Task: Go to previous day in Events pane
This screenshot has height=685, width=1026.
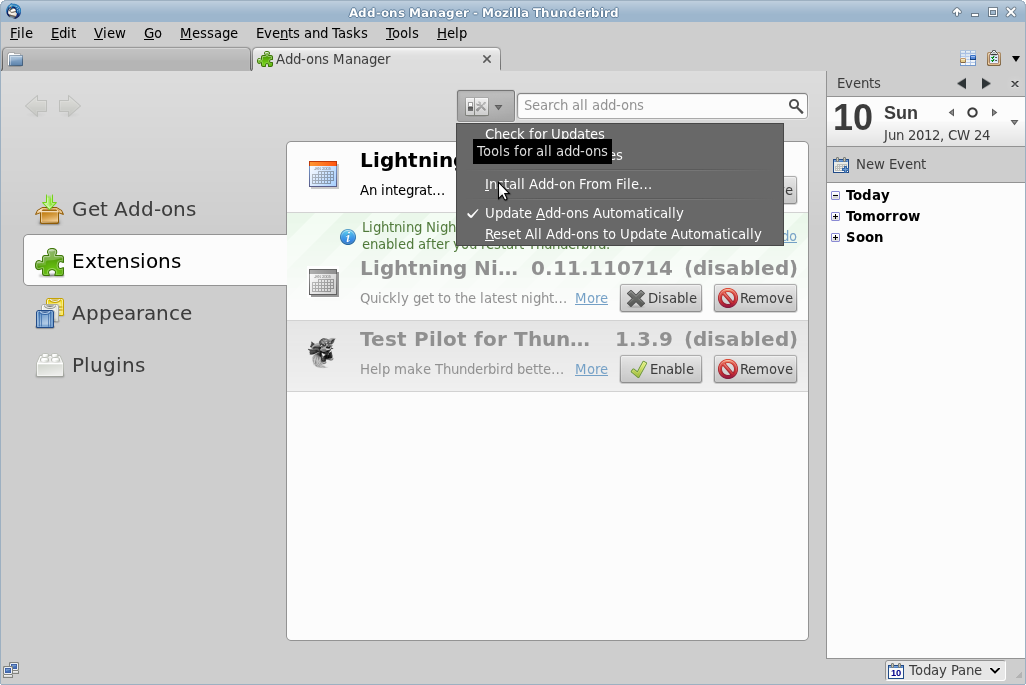Action: [961, 84]
